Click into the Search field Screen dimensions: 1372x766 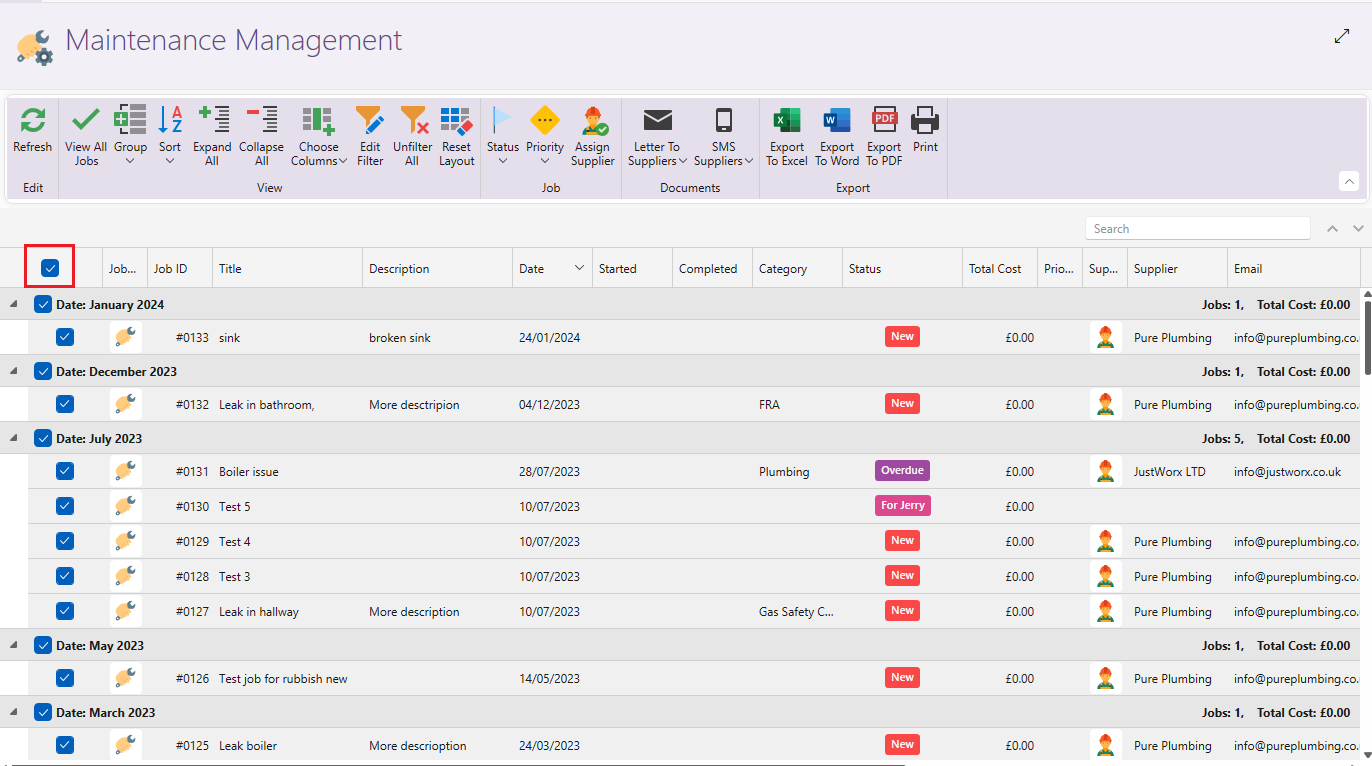click(1197, 229)
